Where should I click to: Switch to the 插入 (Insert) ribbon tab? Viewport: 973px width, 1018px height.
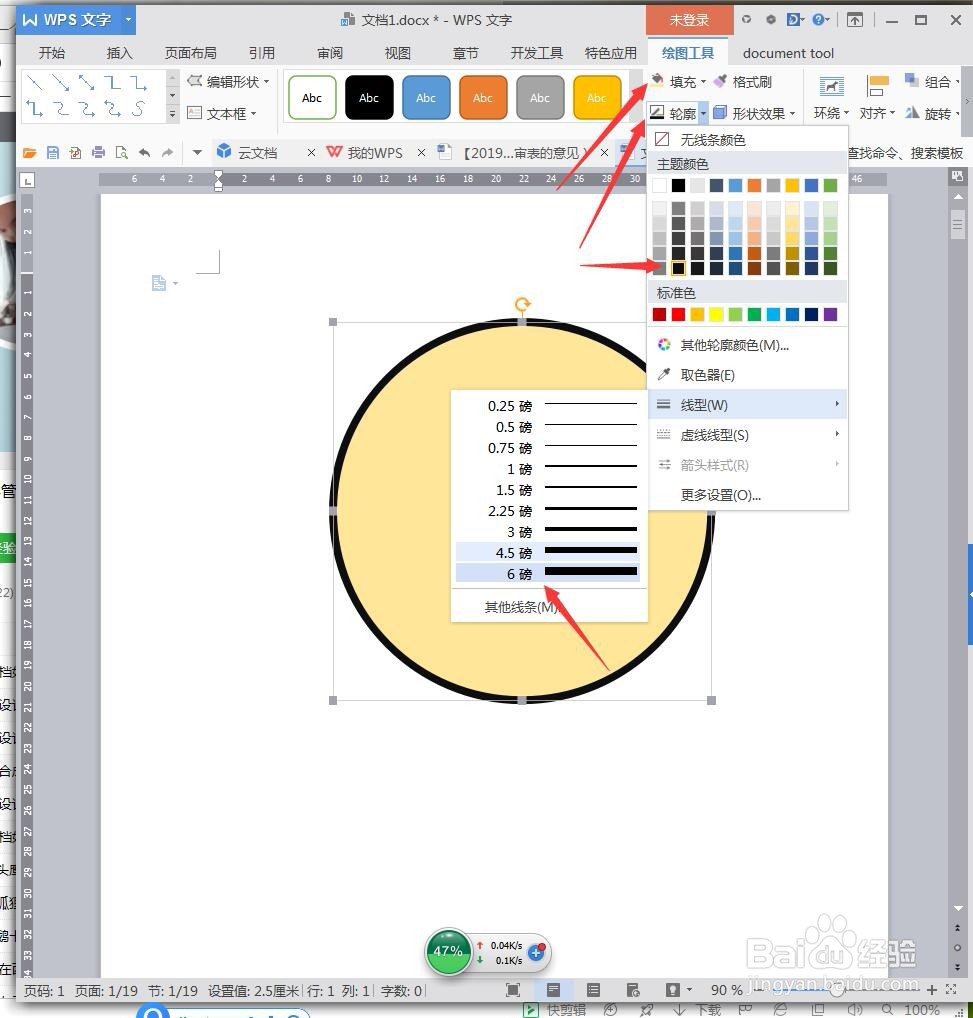[x=119, y=53]
